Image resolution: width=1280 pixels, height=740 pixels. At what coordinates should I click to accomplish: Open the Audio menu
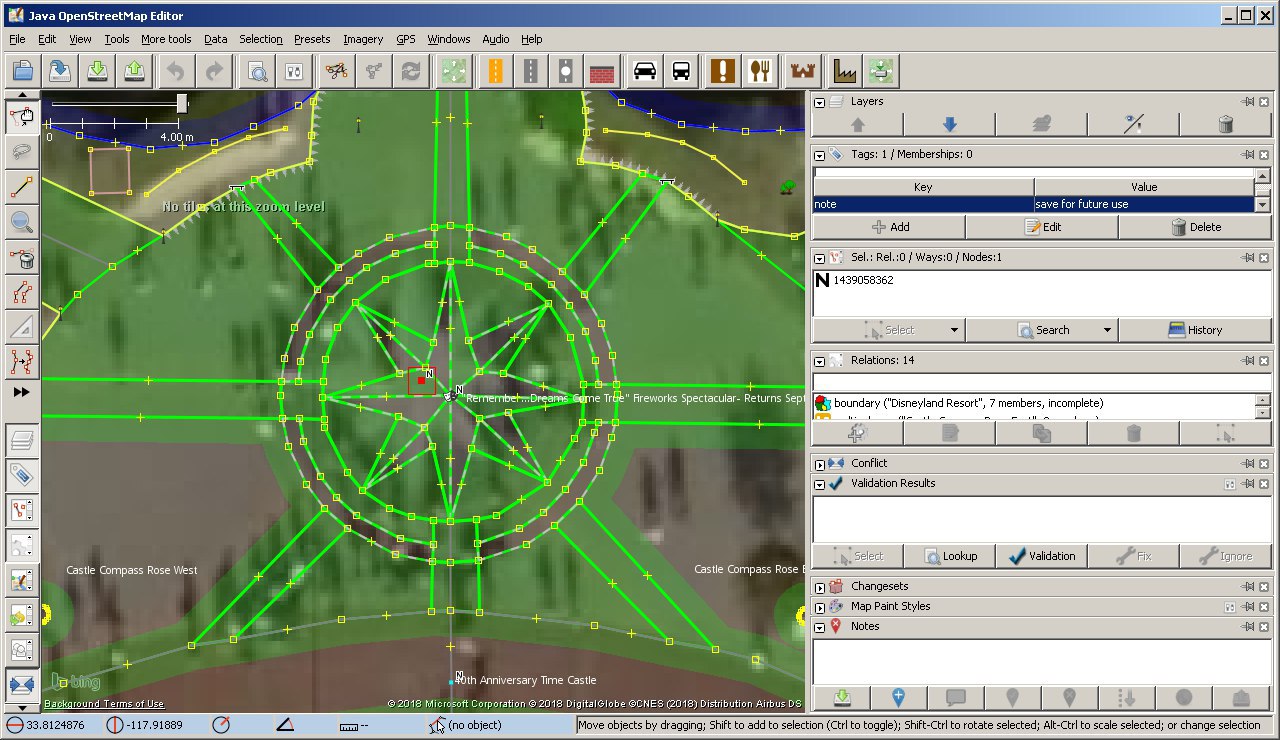496,39
